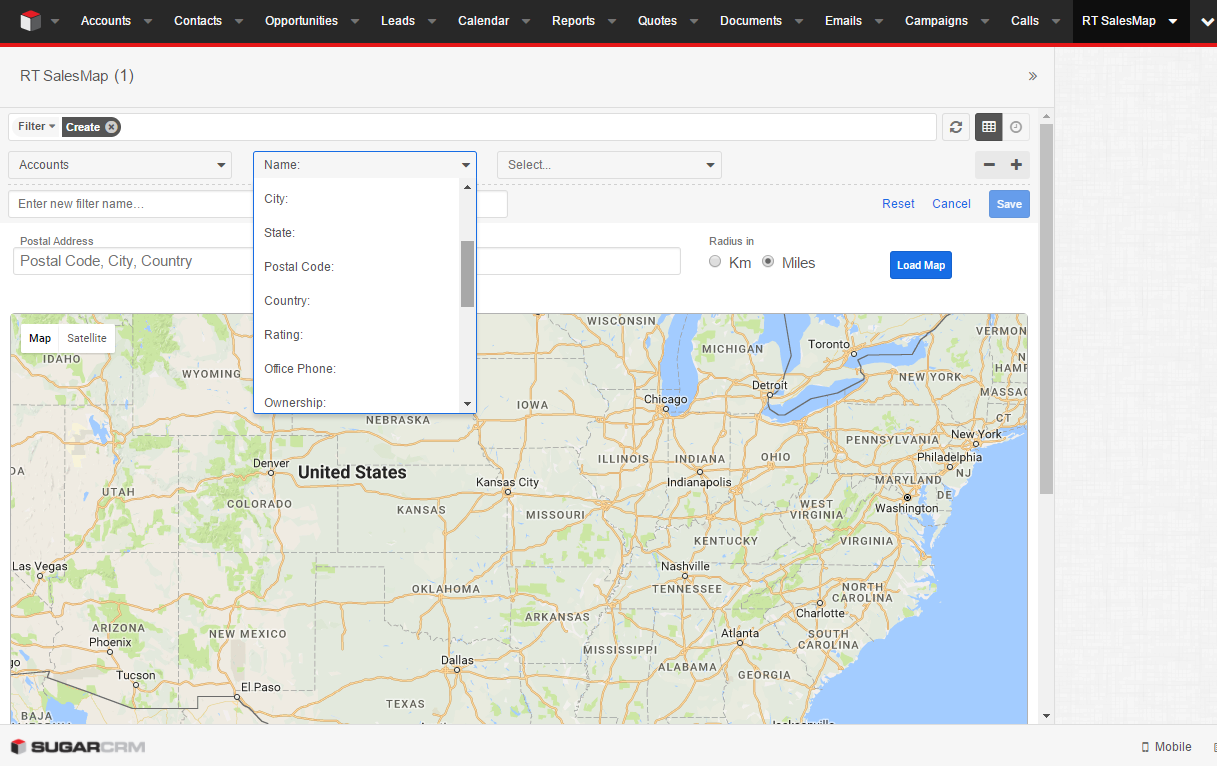
Task: Open the Filter dropdown
Action: (x=37, y=127)
